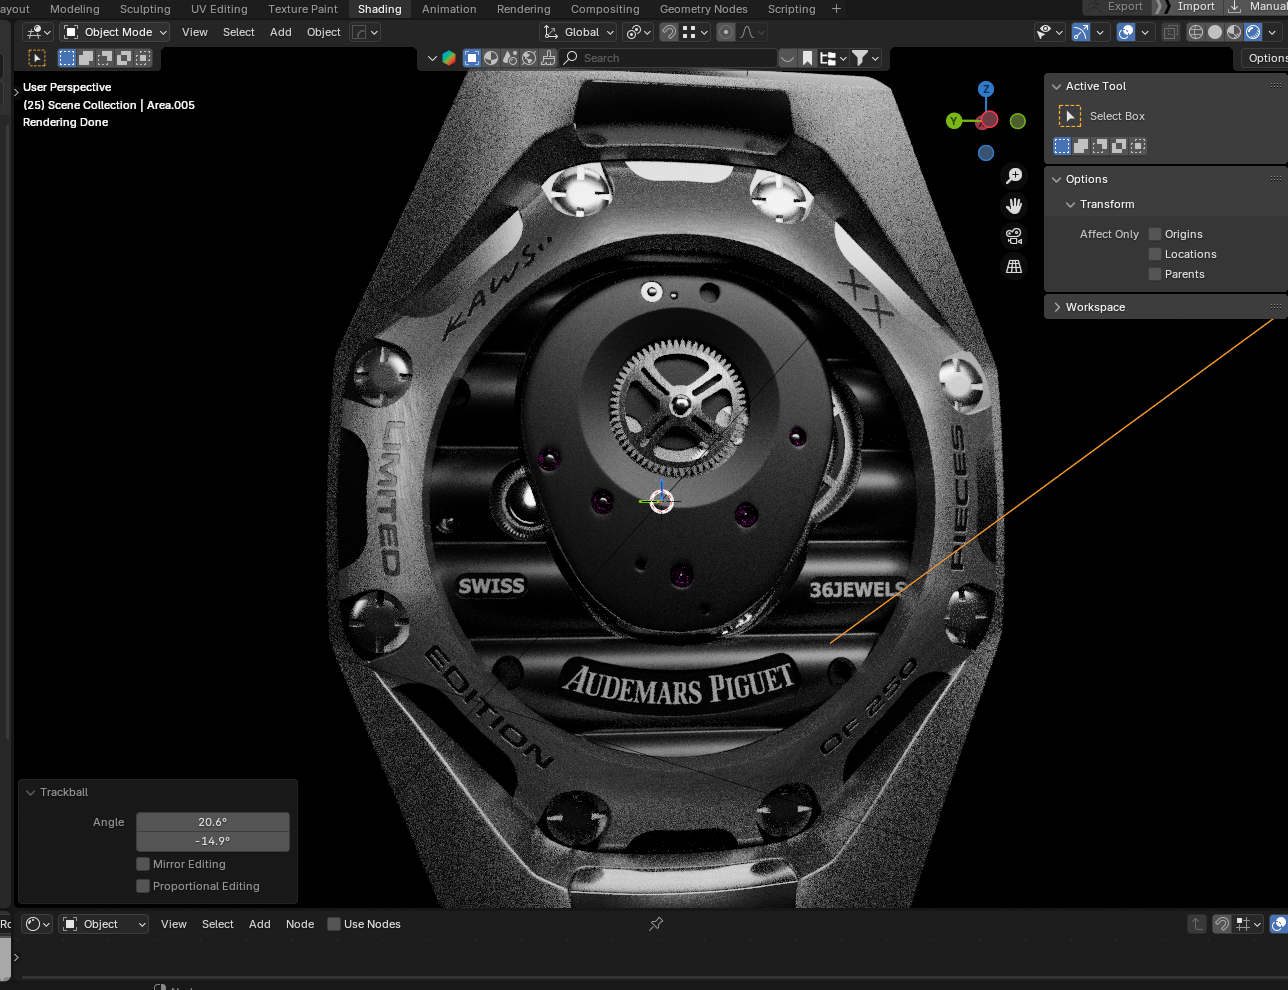Image resolution: width=1288 pixels, height=990 pixels.
Task: Open viewport shading options dropdown arrow
Action: tap(1274, 32)
